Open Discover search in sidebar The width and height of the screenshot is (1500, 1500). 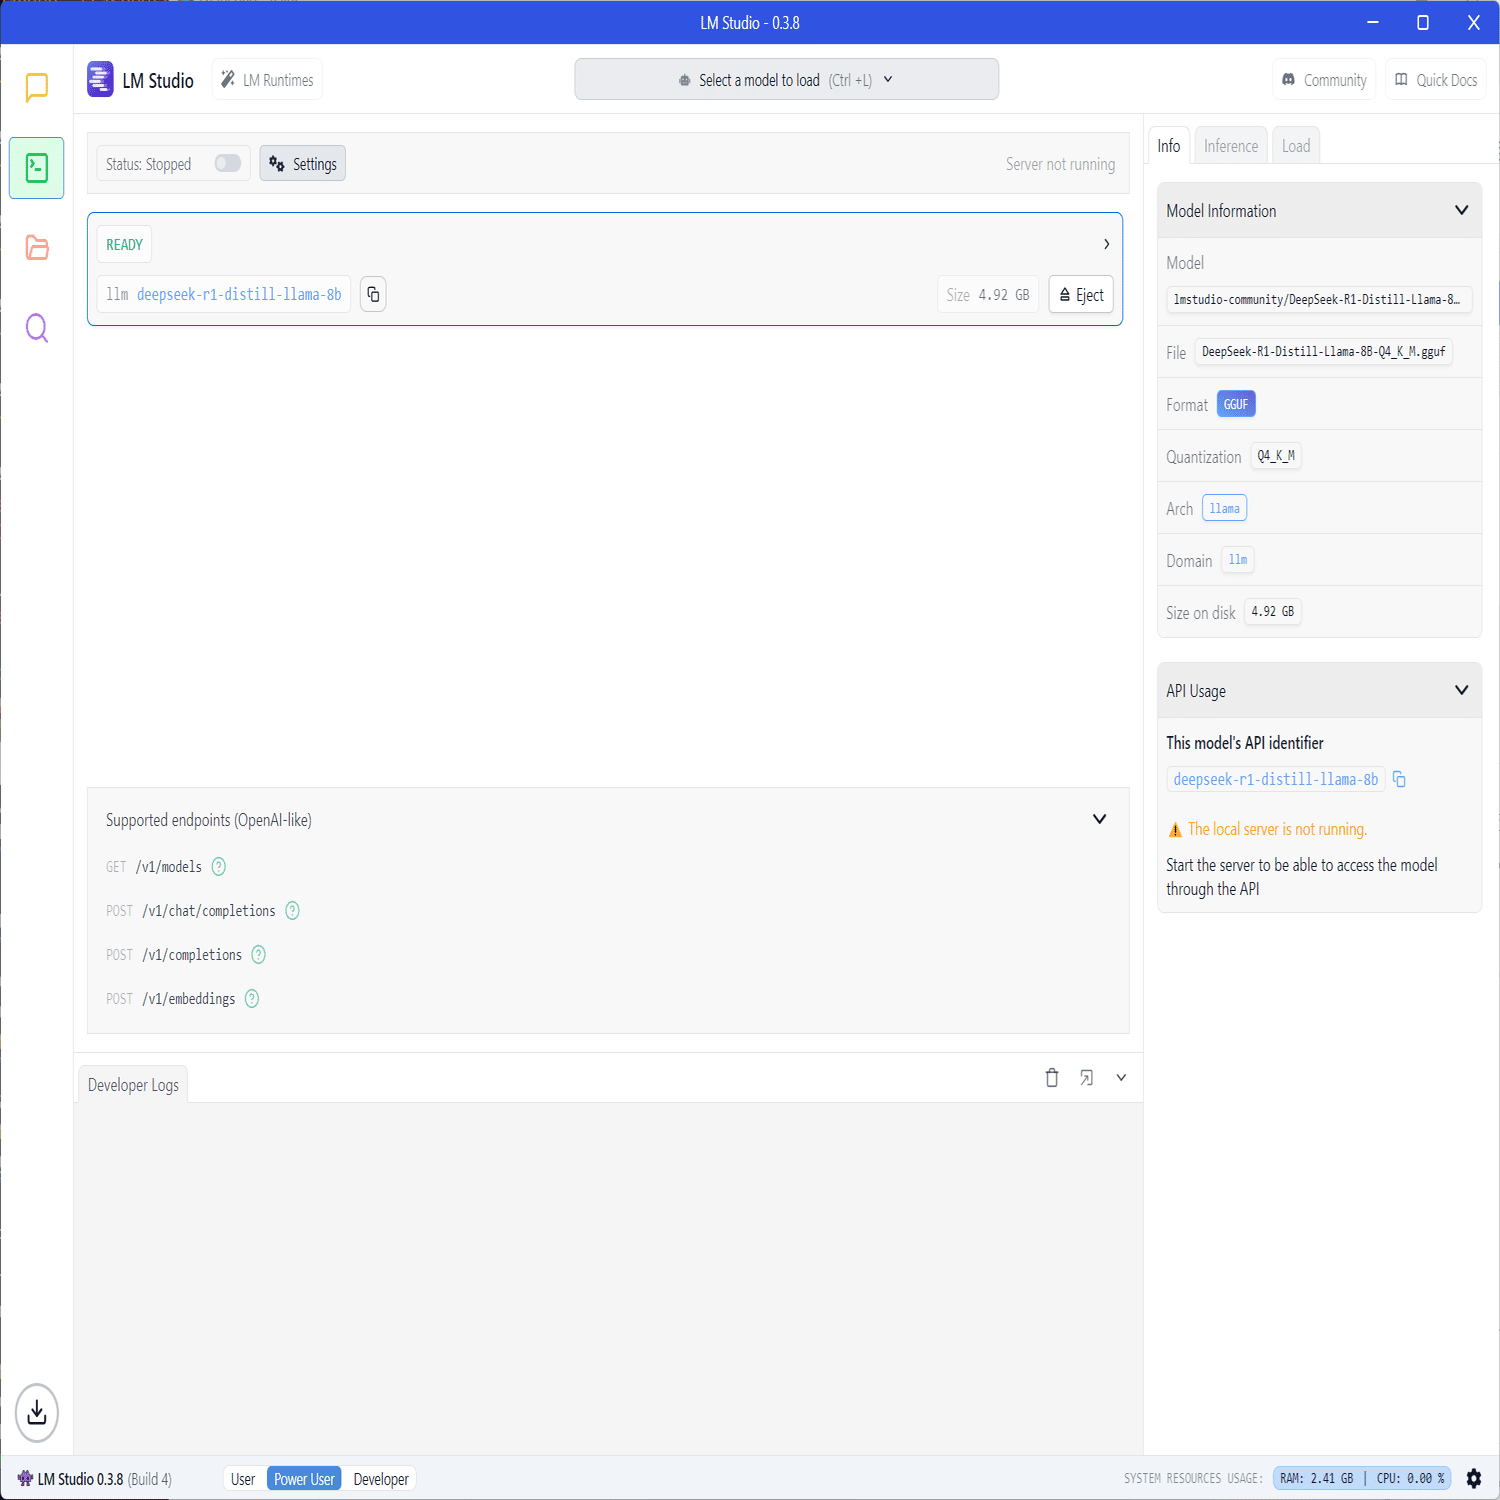coord(37,328)
